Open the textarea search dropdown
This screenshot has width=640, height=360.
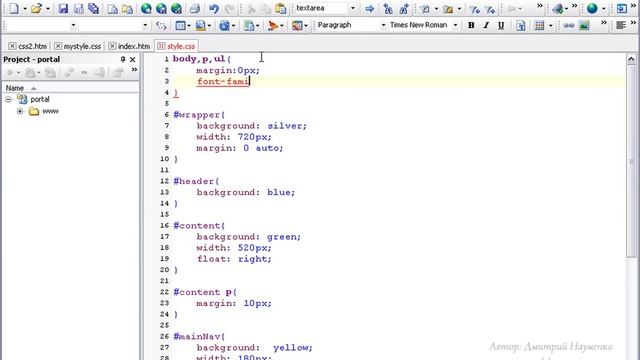pos(353,8)
